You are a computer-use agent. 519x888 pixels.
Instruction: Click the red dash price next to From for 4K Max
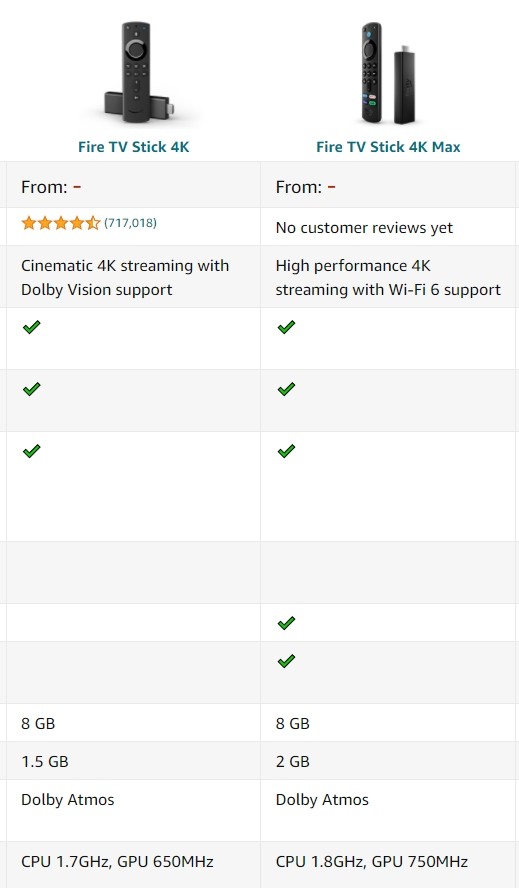click(331, 187)
